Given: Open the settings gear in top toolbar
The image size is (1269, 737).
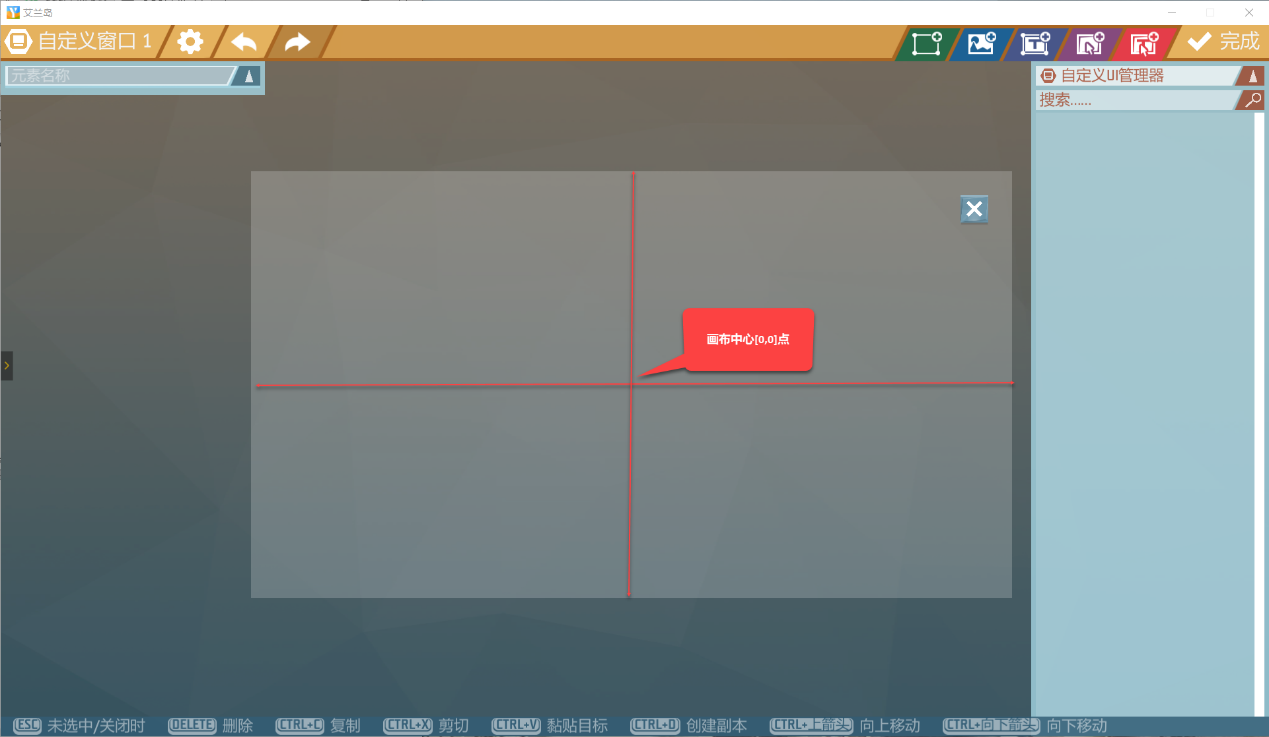Looking at the screenshot, I should (x=190, y=42).
